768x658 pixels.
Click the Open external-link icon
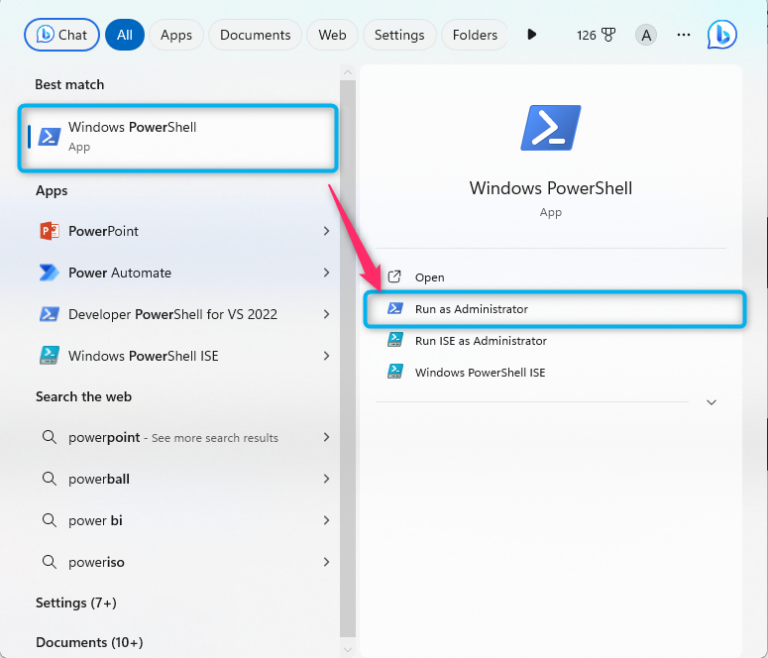395,277
